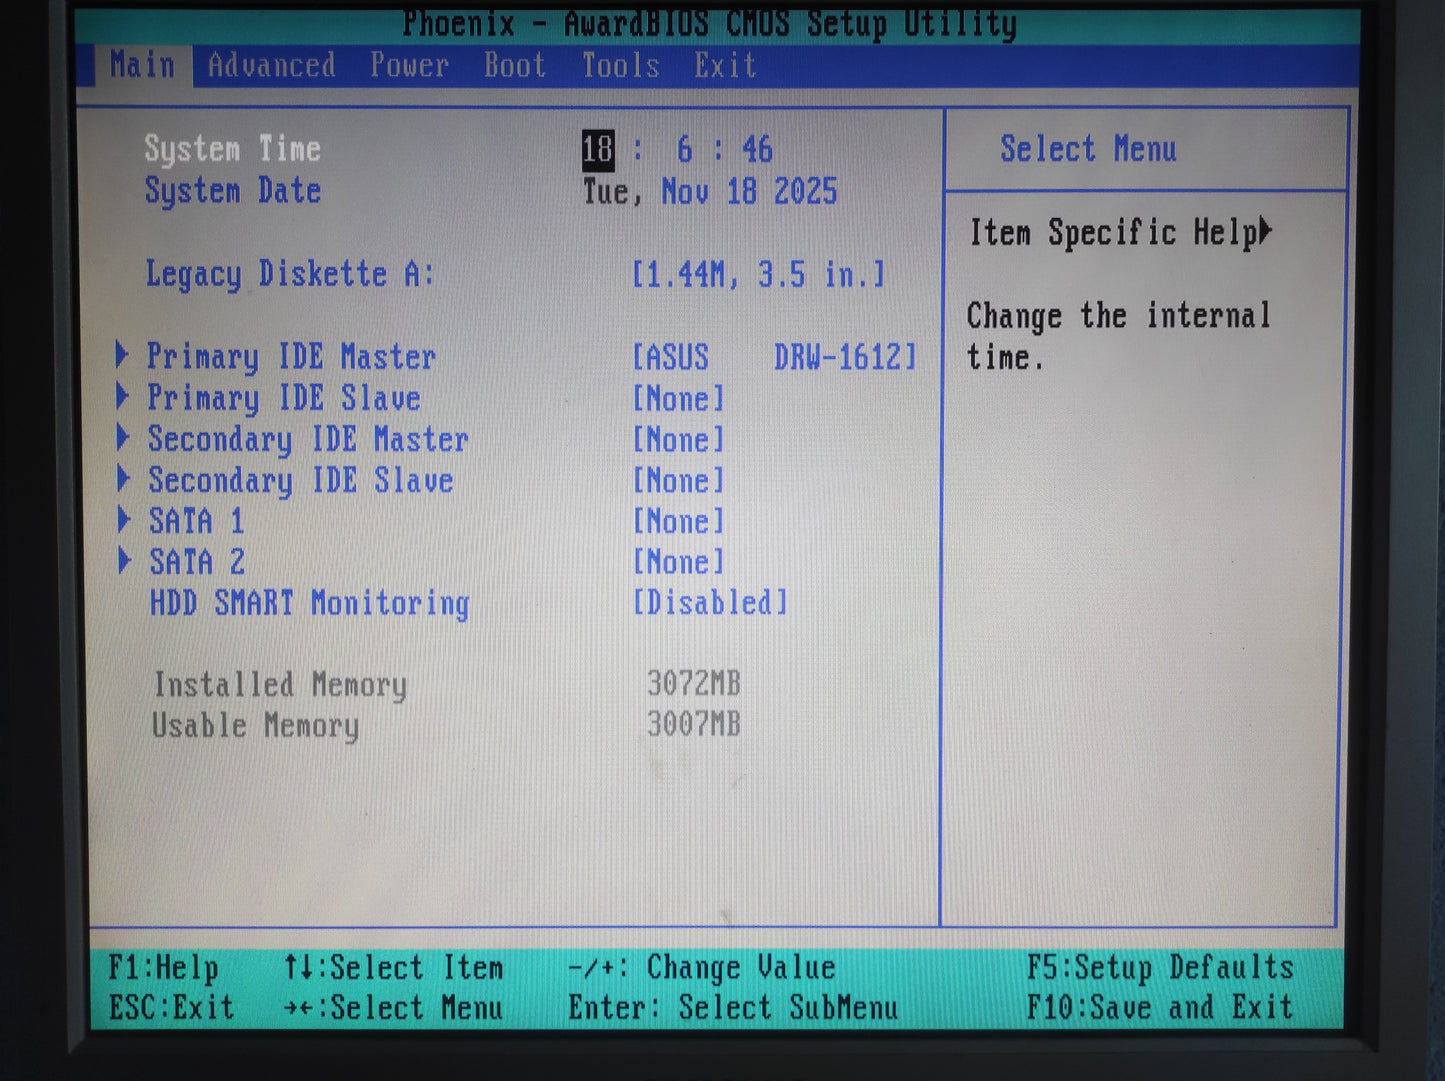Open the SATA 1 submenu arrow
This screenshot has height=1081, width=1445.
(126, 521)
